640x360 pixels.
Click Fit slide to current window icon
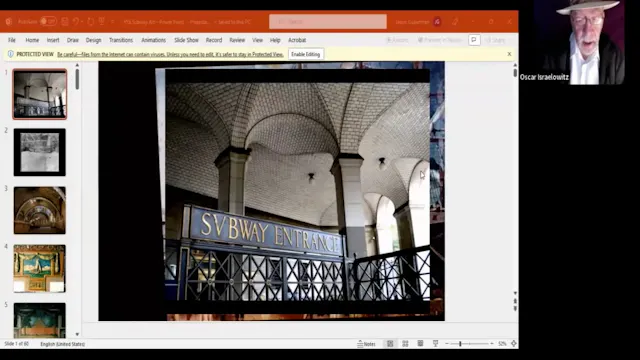[514, 344]
